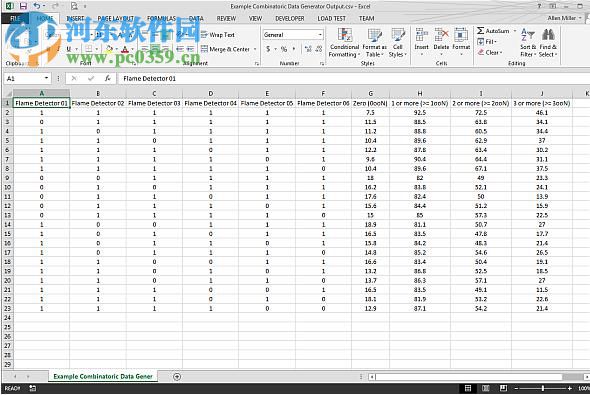Apply Percent Style format
Image resolution: width=590 pixels, height=395 pixels.
pyautogui.click(x=284, y=49)
